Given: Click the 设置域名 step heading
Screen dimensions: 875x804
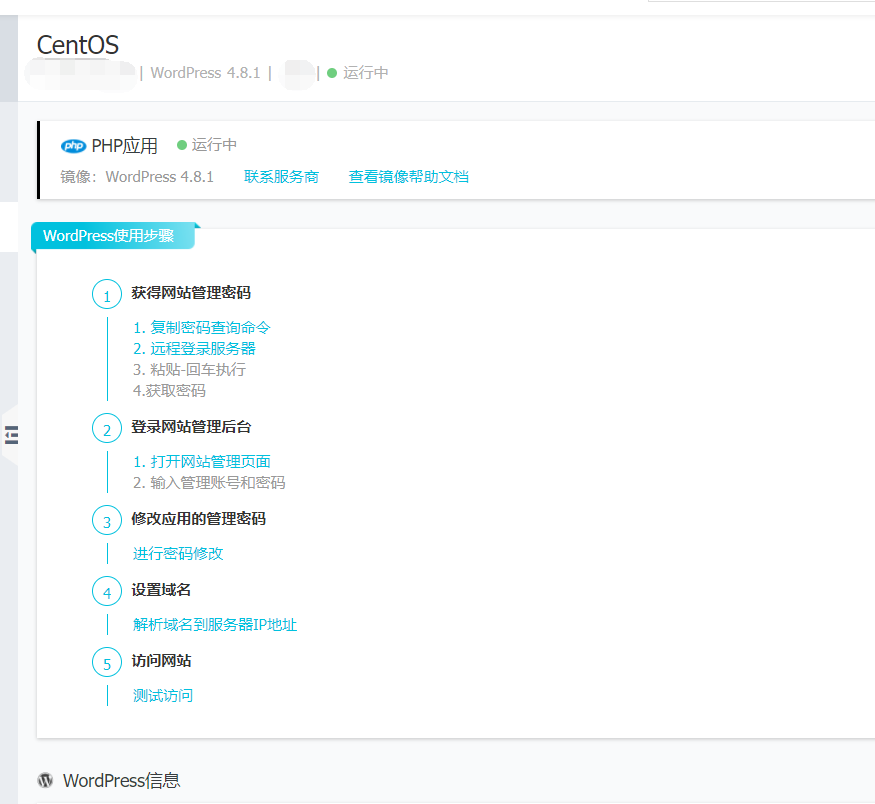Looking at the screenshot, I should (161, 590).
